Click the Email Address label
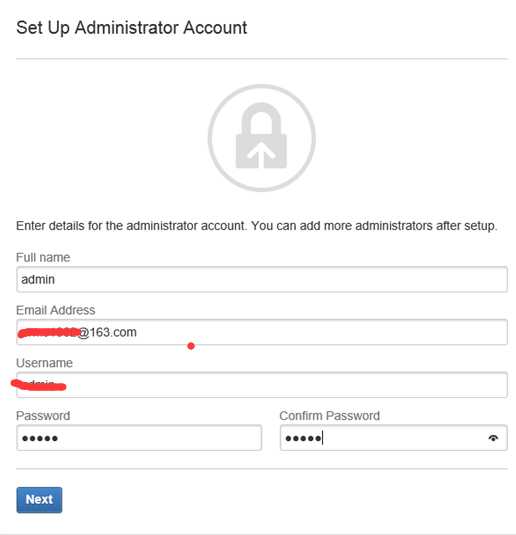 coord(56,310)
